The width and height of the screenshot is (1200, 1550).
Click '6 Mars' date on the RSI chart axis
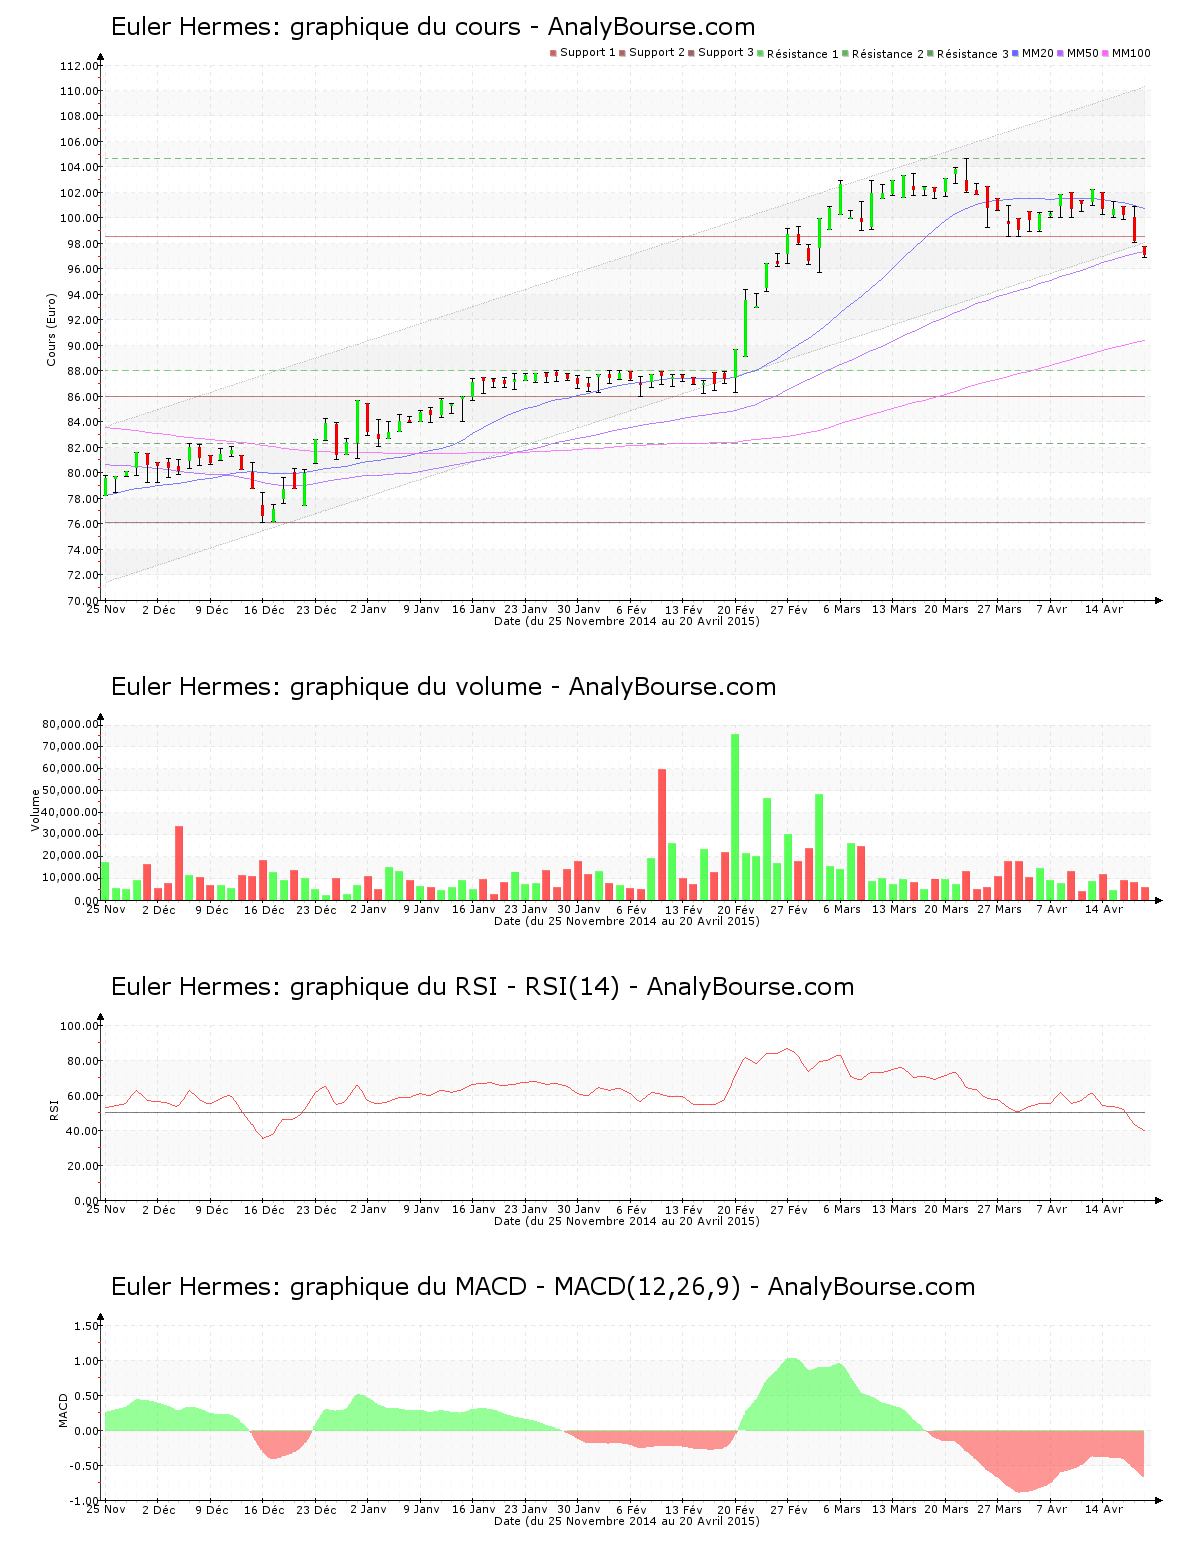[x=842, y=1209]
